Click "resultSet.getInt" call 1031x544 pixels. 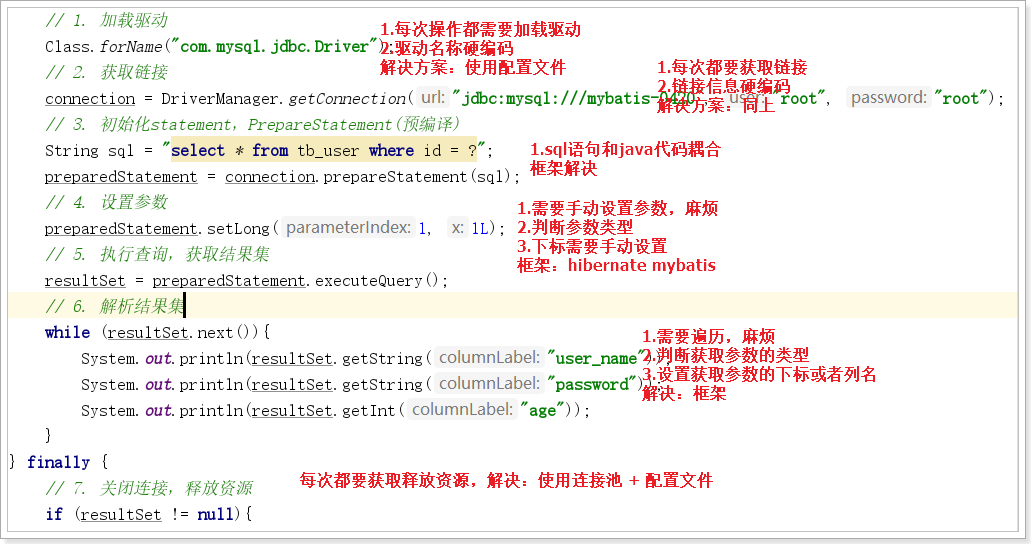click(324, 411)
